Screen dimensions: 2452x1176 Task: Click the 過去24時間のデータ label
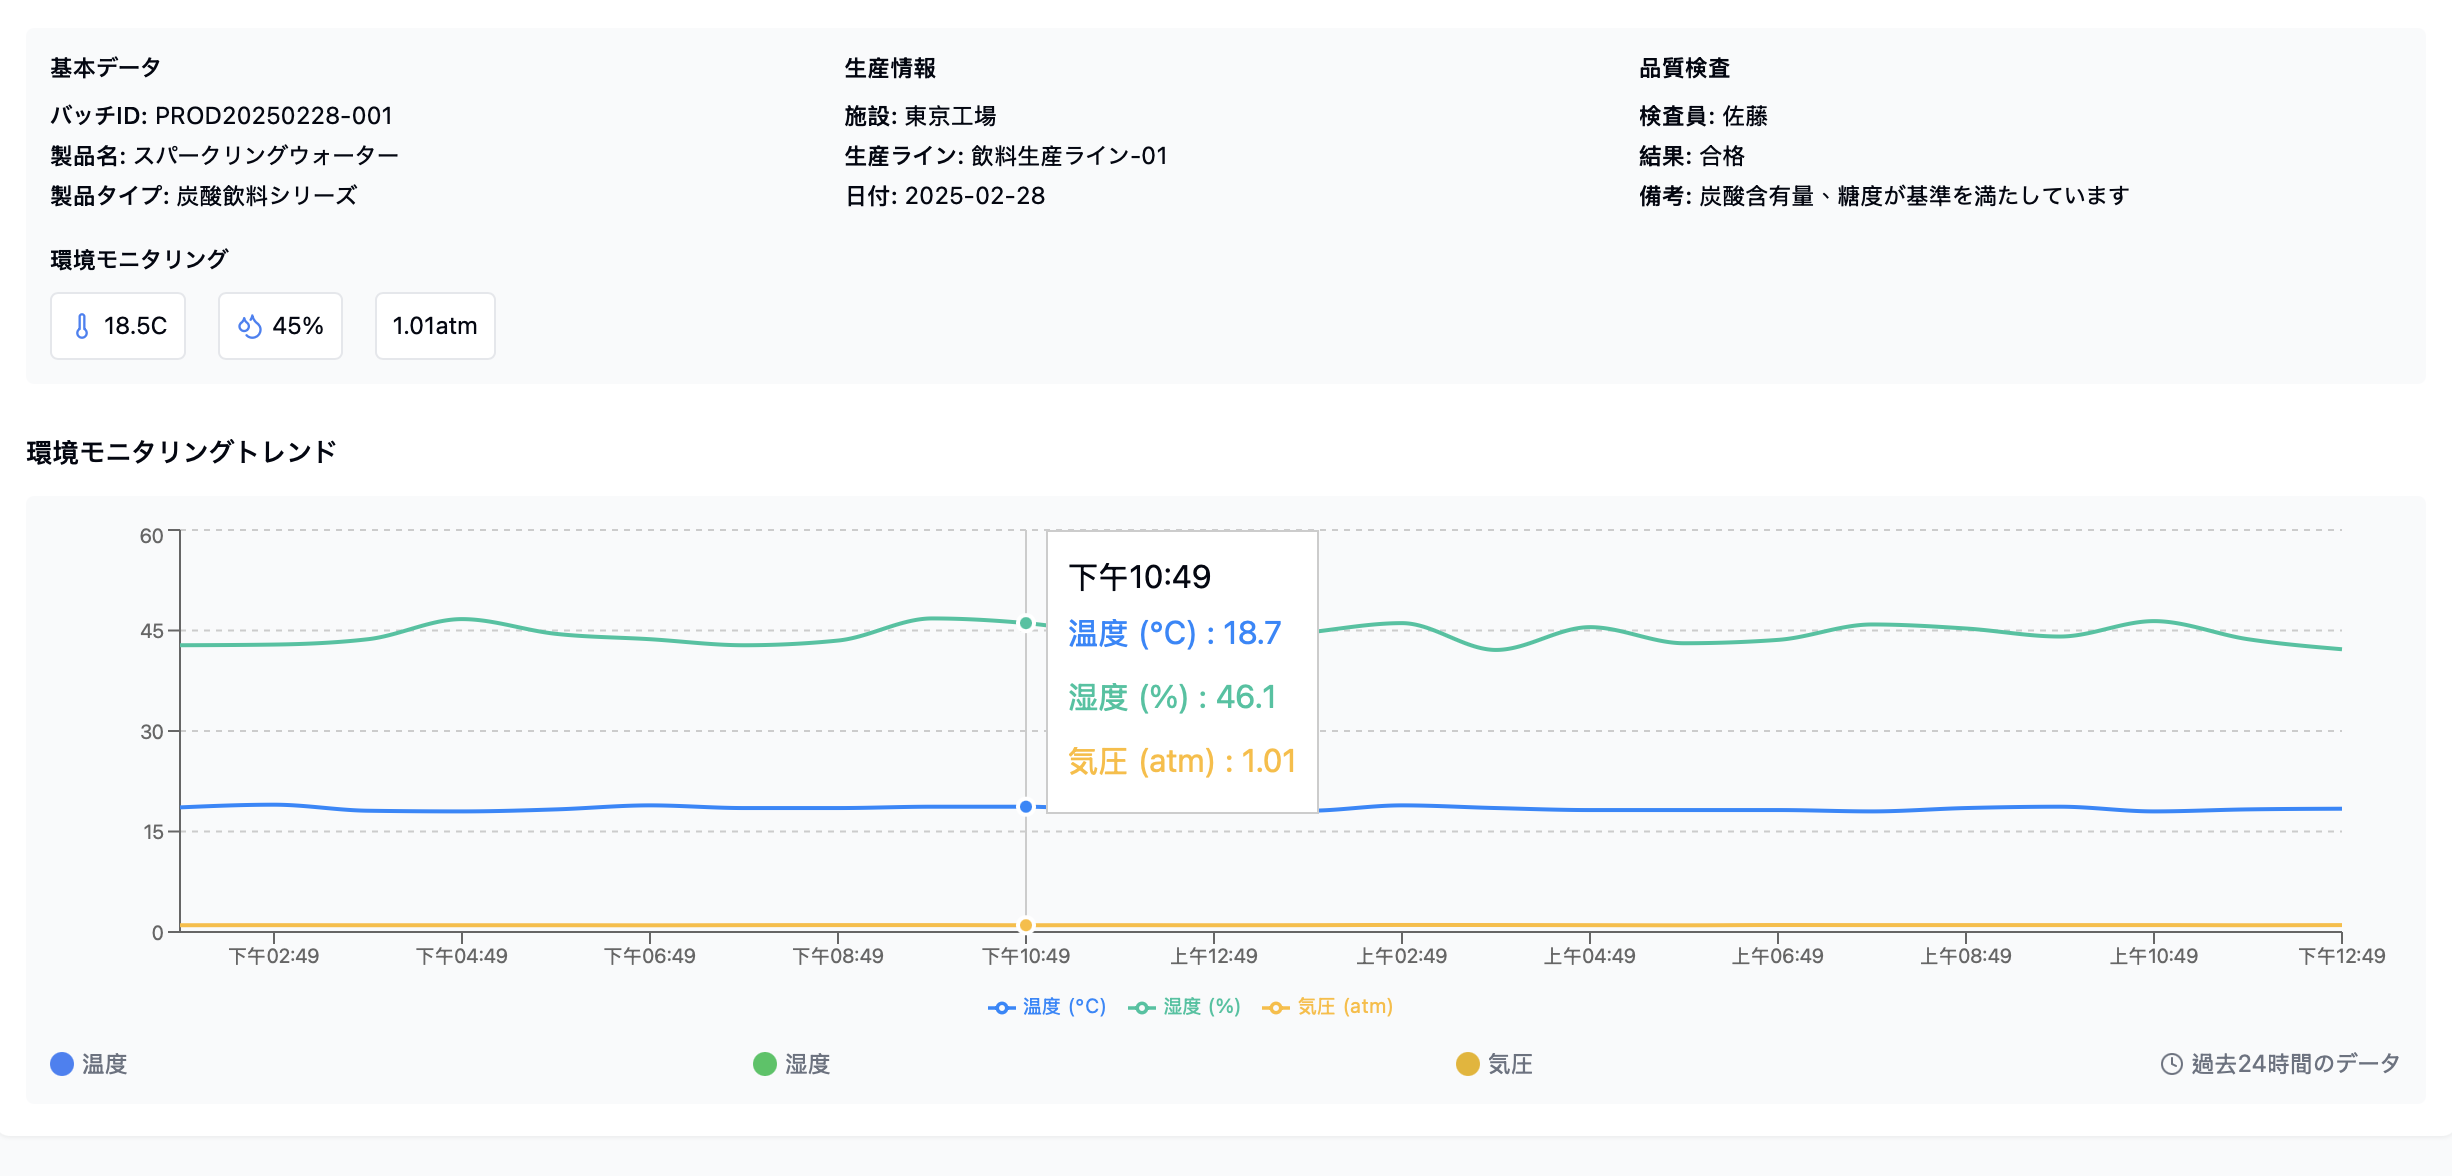pos(2295,1064)
